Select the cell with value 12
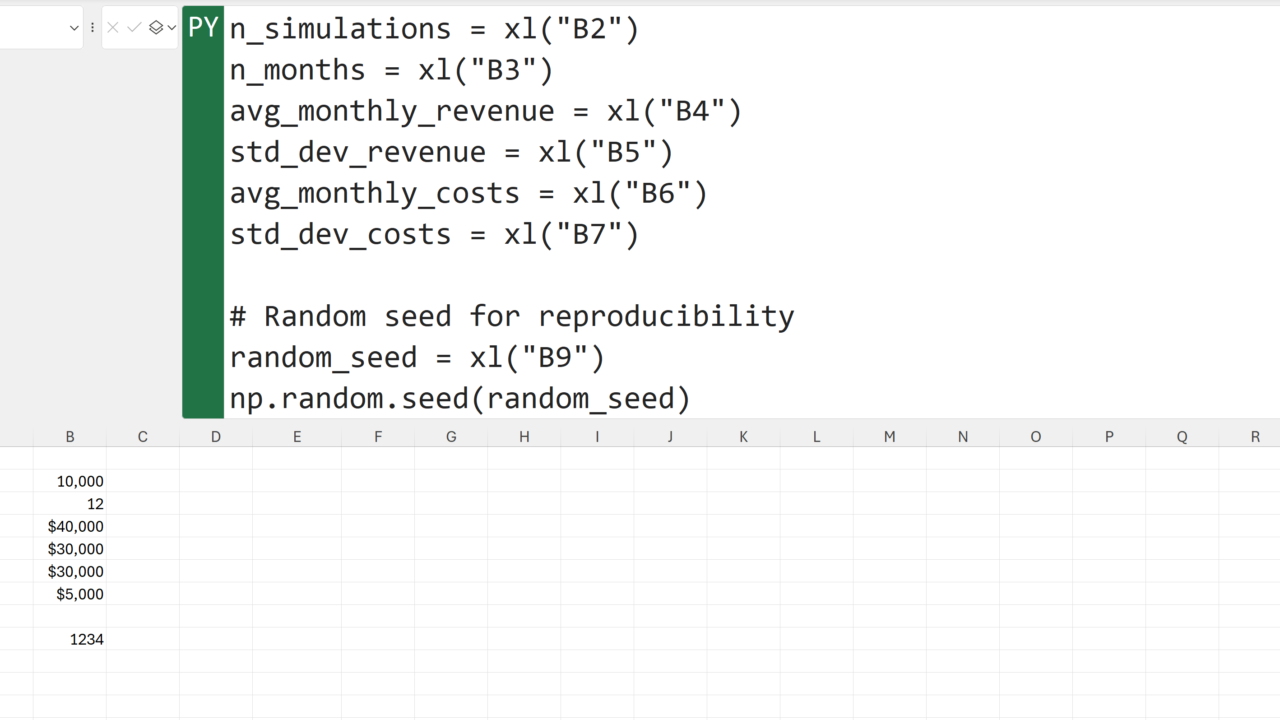Image resolution: width=1280 pixels, height=720 pixels. coord(70,504)
